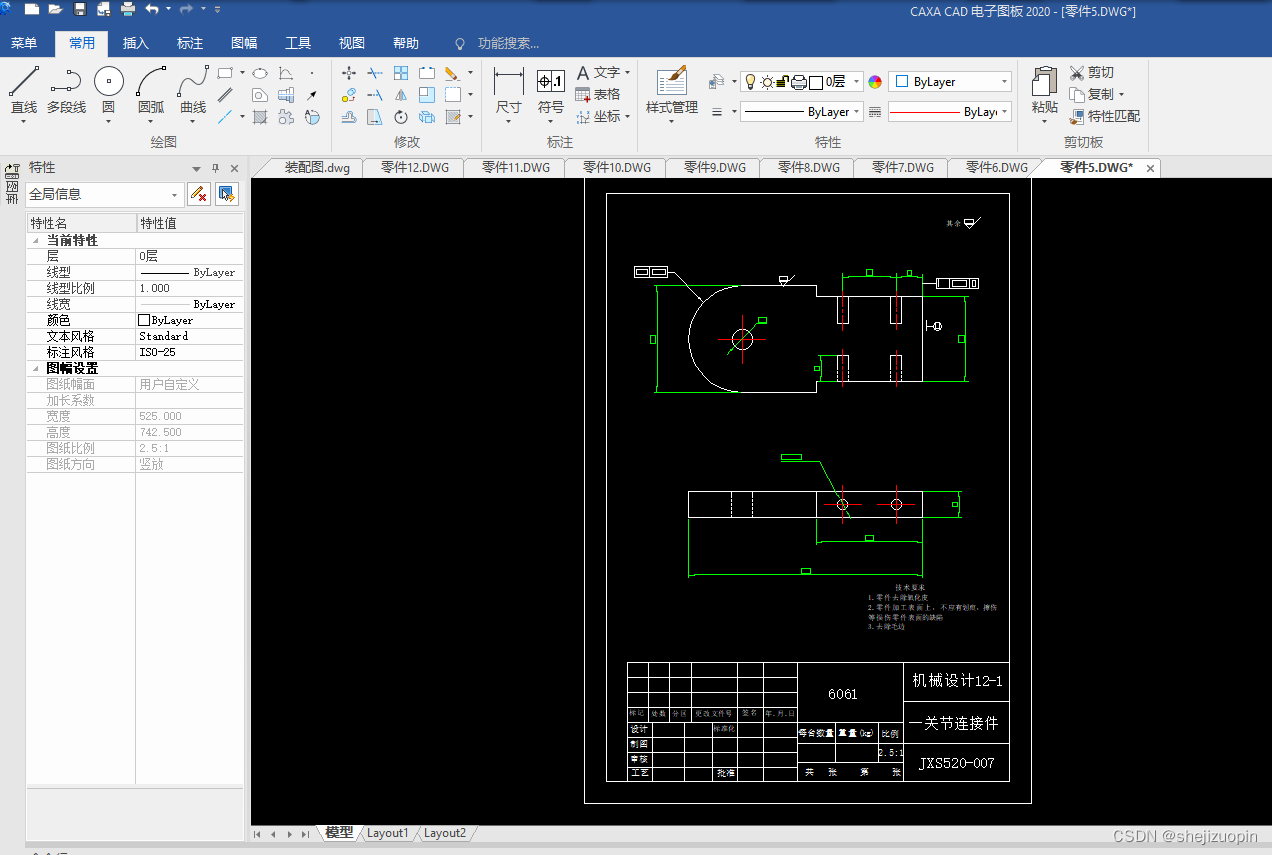The height and width of the screenshot is (855, 1272).
Task: Open the 装配图.dwg document tab
Action: [x=316, y=168]
